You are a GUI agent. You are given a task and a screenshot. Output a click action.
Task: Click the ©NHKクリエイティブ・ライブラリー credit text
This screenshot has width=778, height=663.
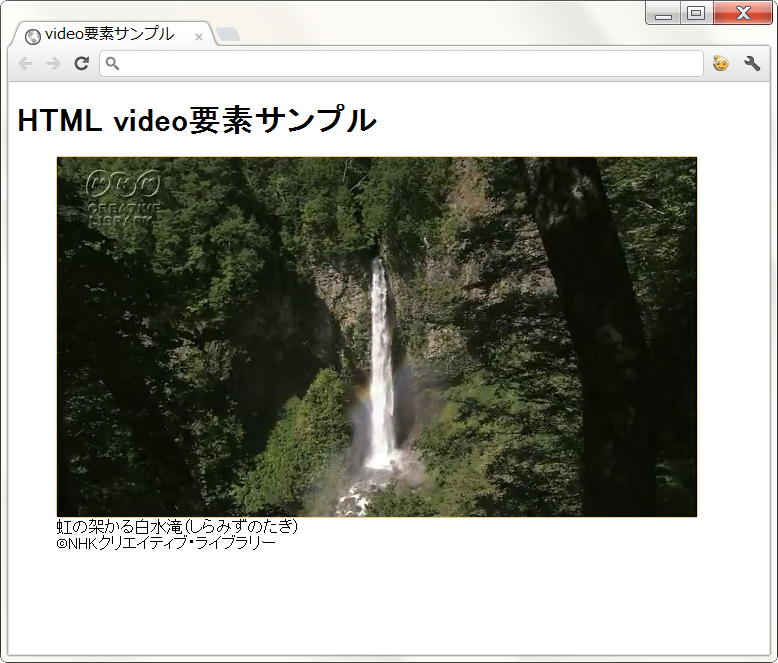click(x=166, y=543)
